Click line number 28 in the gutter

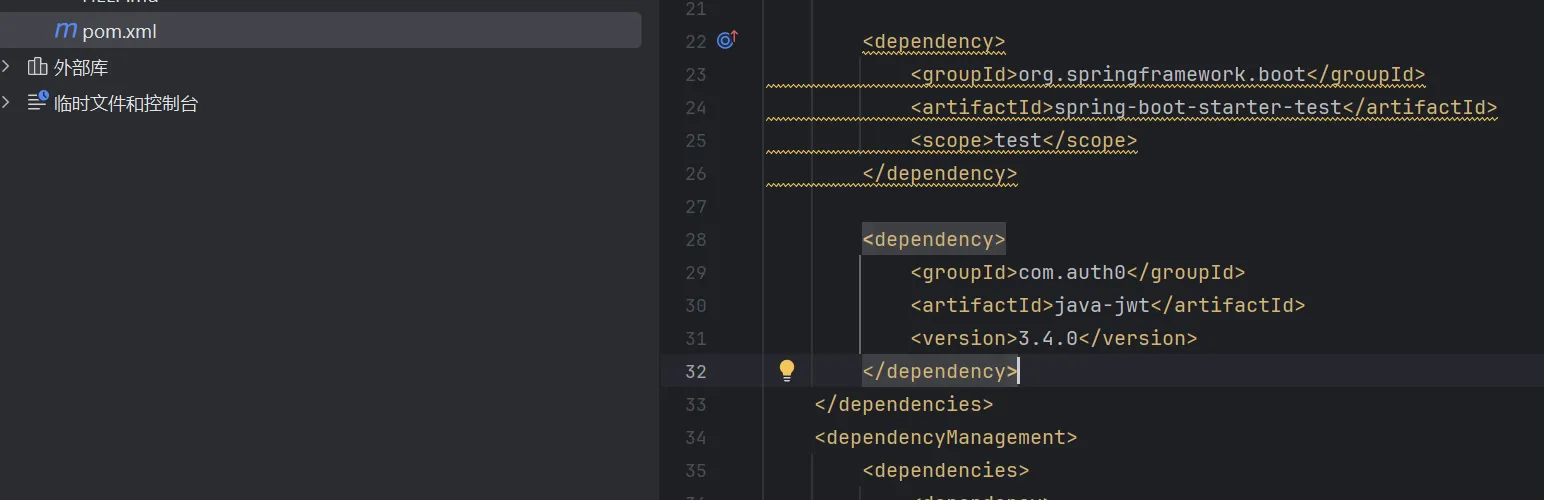pos(695,240)
